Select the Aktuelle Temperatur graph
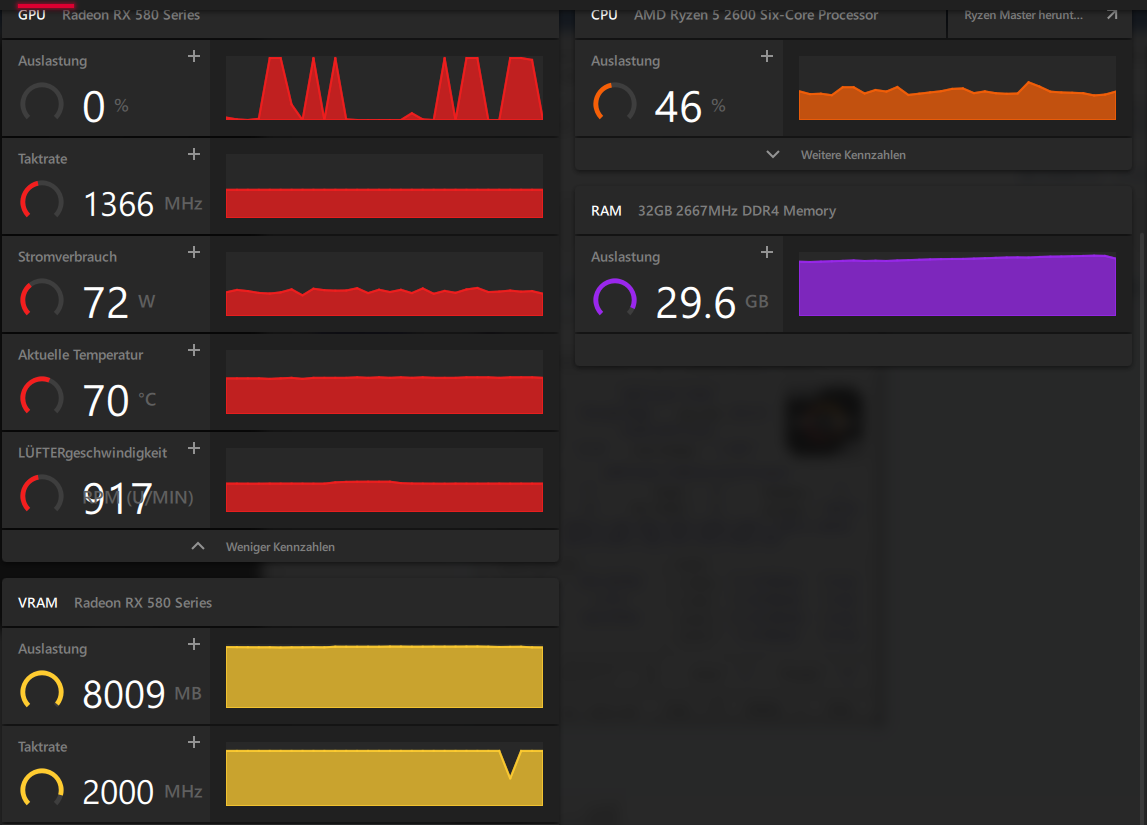The width and height of the screenshot is (1147, 825). [x=384, y=382]
